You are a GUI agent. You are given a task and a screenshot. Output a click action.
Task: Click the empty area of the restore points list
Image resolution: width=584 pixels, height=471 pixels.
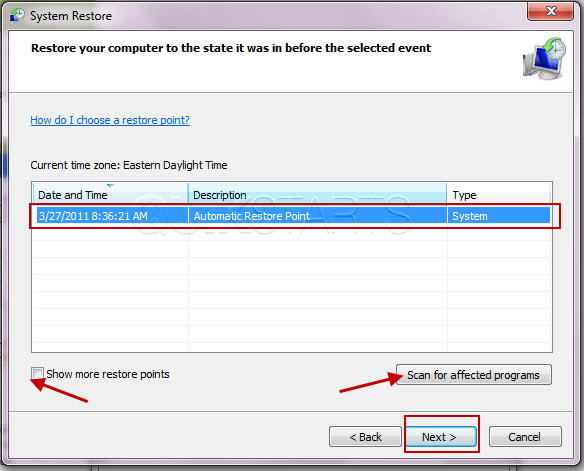(292, 289)
